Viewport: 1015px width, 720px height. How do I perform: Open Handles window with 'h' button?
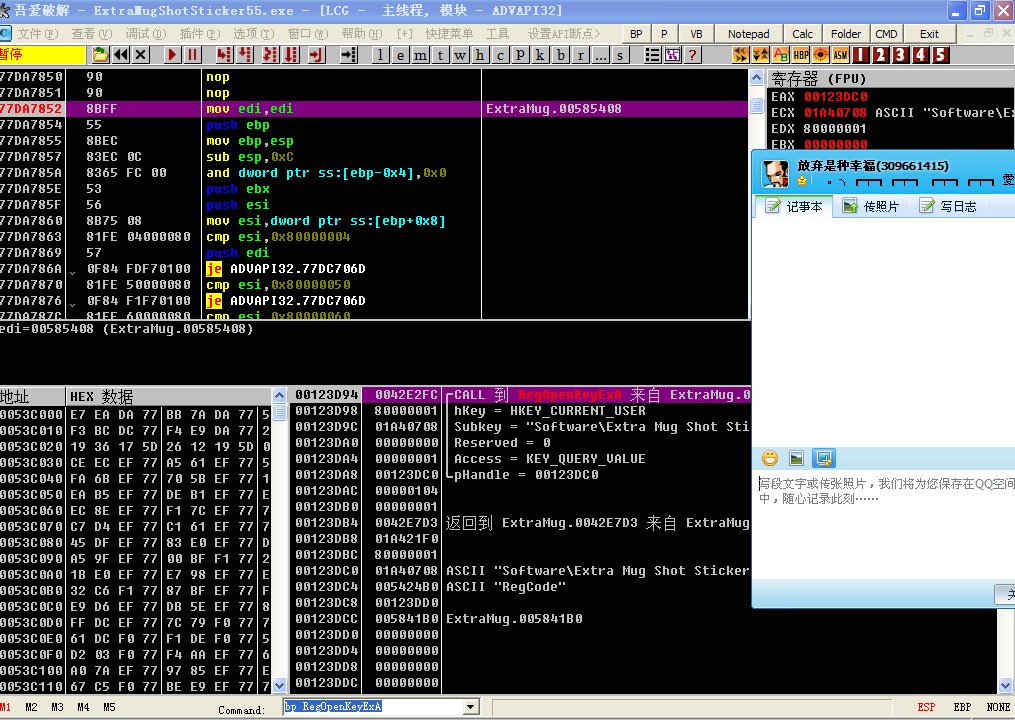pyautogui.click(x=480, y=55)
